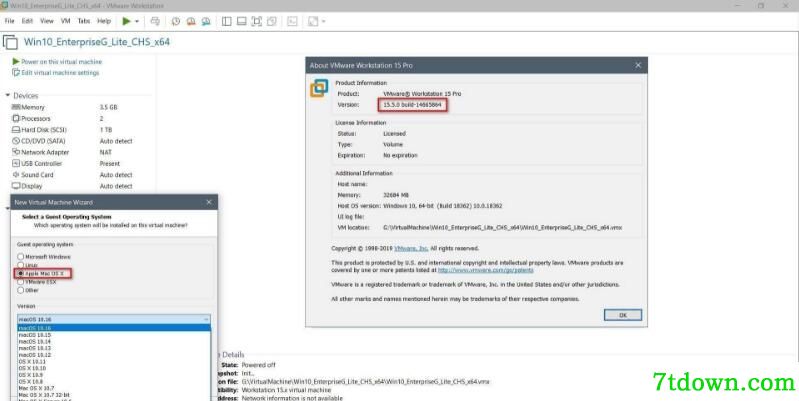Open the Help menu
The width and height of the screenshot is (799, 401).
(x=104, y=21)
